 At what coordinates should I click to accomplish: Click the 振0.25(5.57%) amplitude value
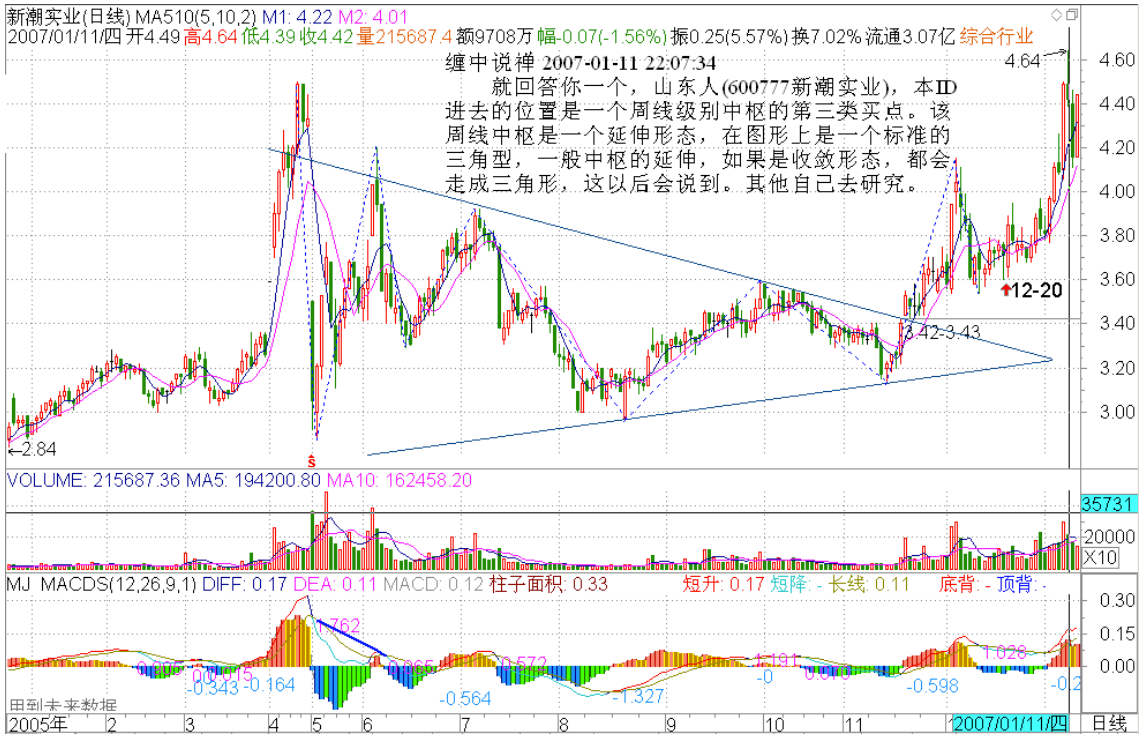[x=730, y=36]
